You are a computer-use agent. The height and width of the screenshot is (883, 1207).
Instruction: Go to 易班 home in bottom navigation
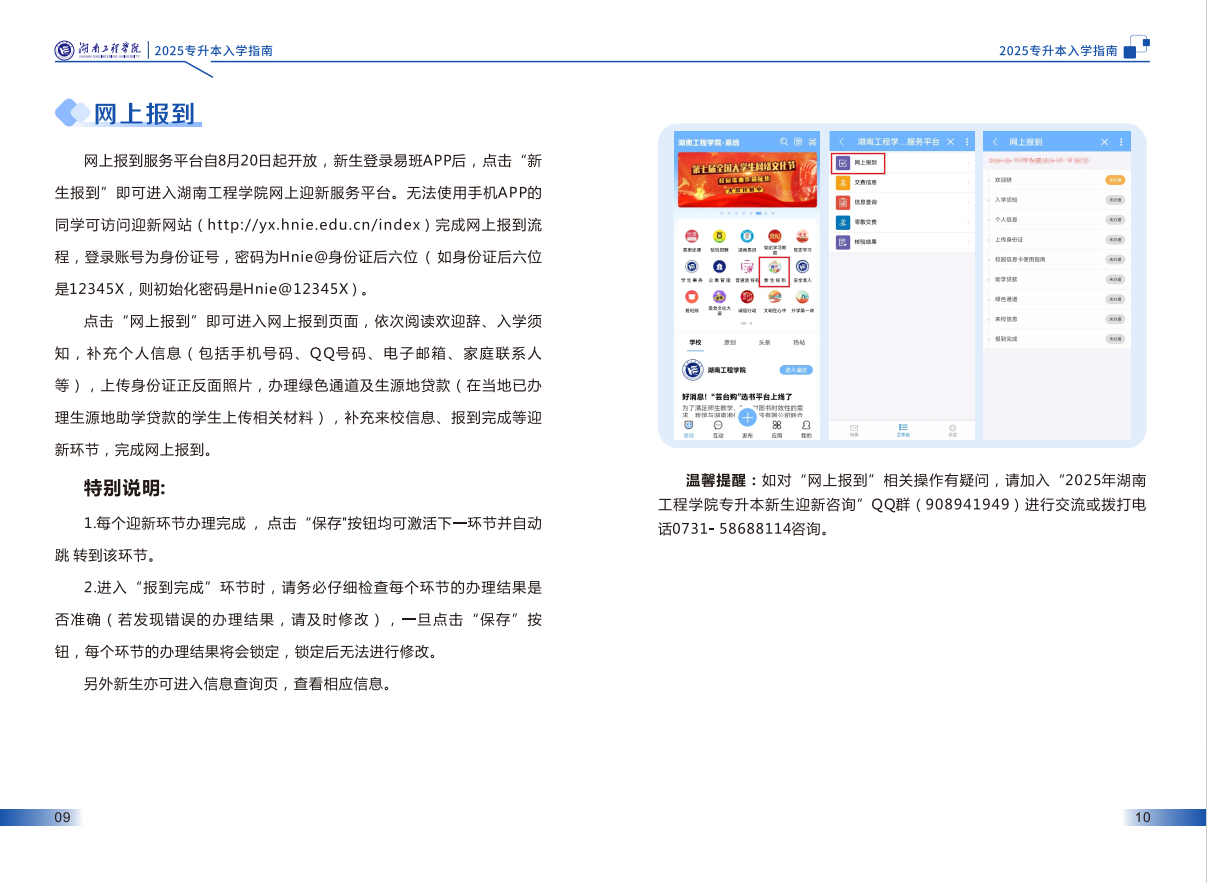pyautogui.click(x=689, y=430)
